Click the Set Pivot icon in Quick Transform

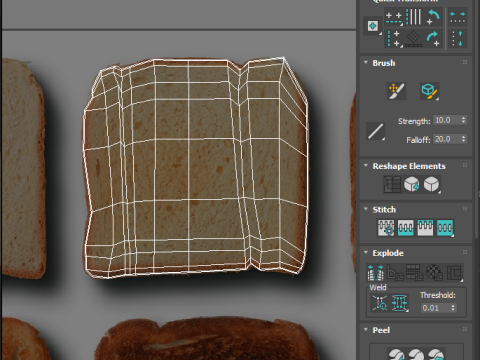click(373, 26)
